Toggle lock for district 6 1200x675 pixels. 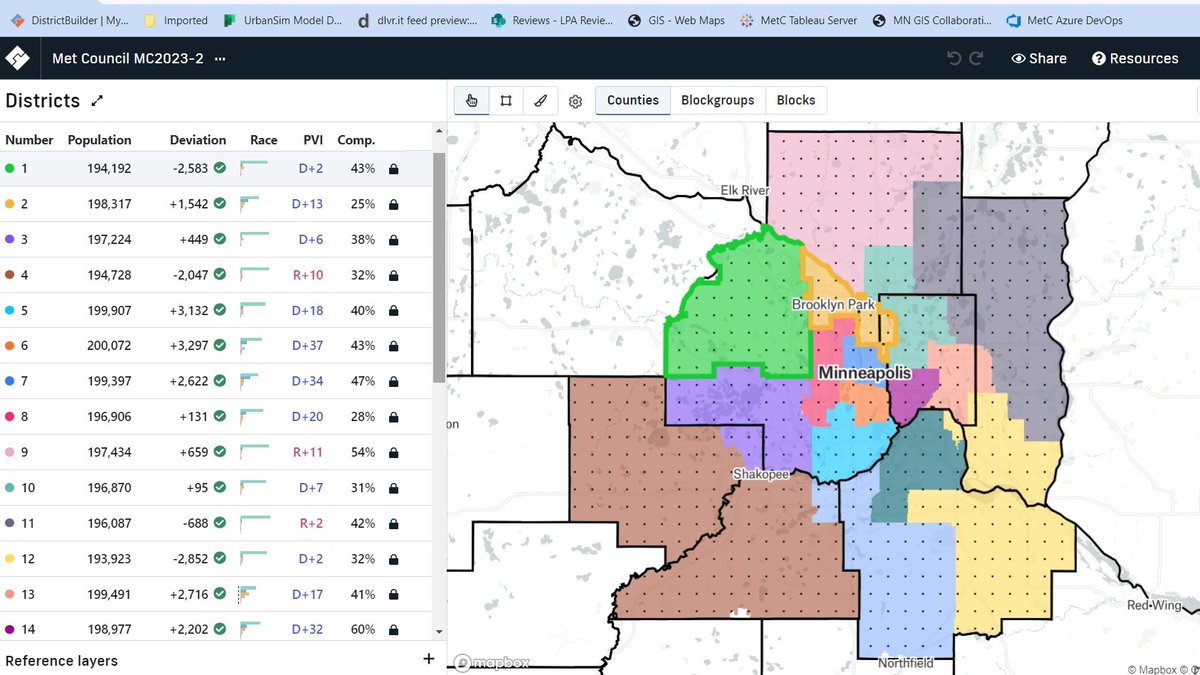pyautogui.click(x=393, y=346)
